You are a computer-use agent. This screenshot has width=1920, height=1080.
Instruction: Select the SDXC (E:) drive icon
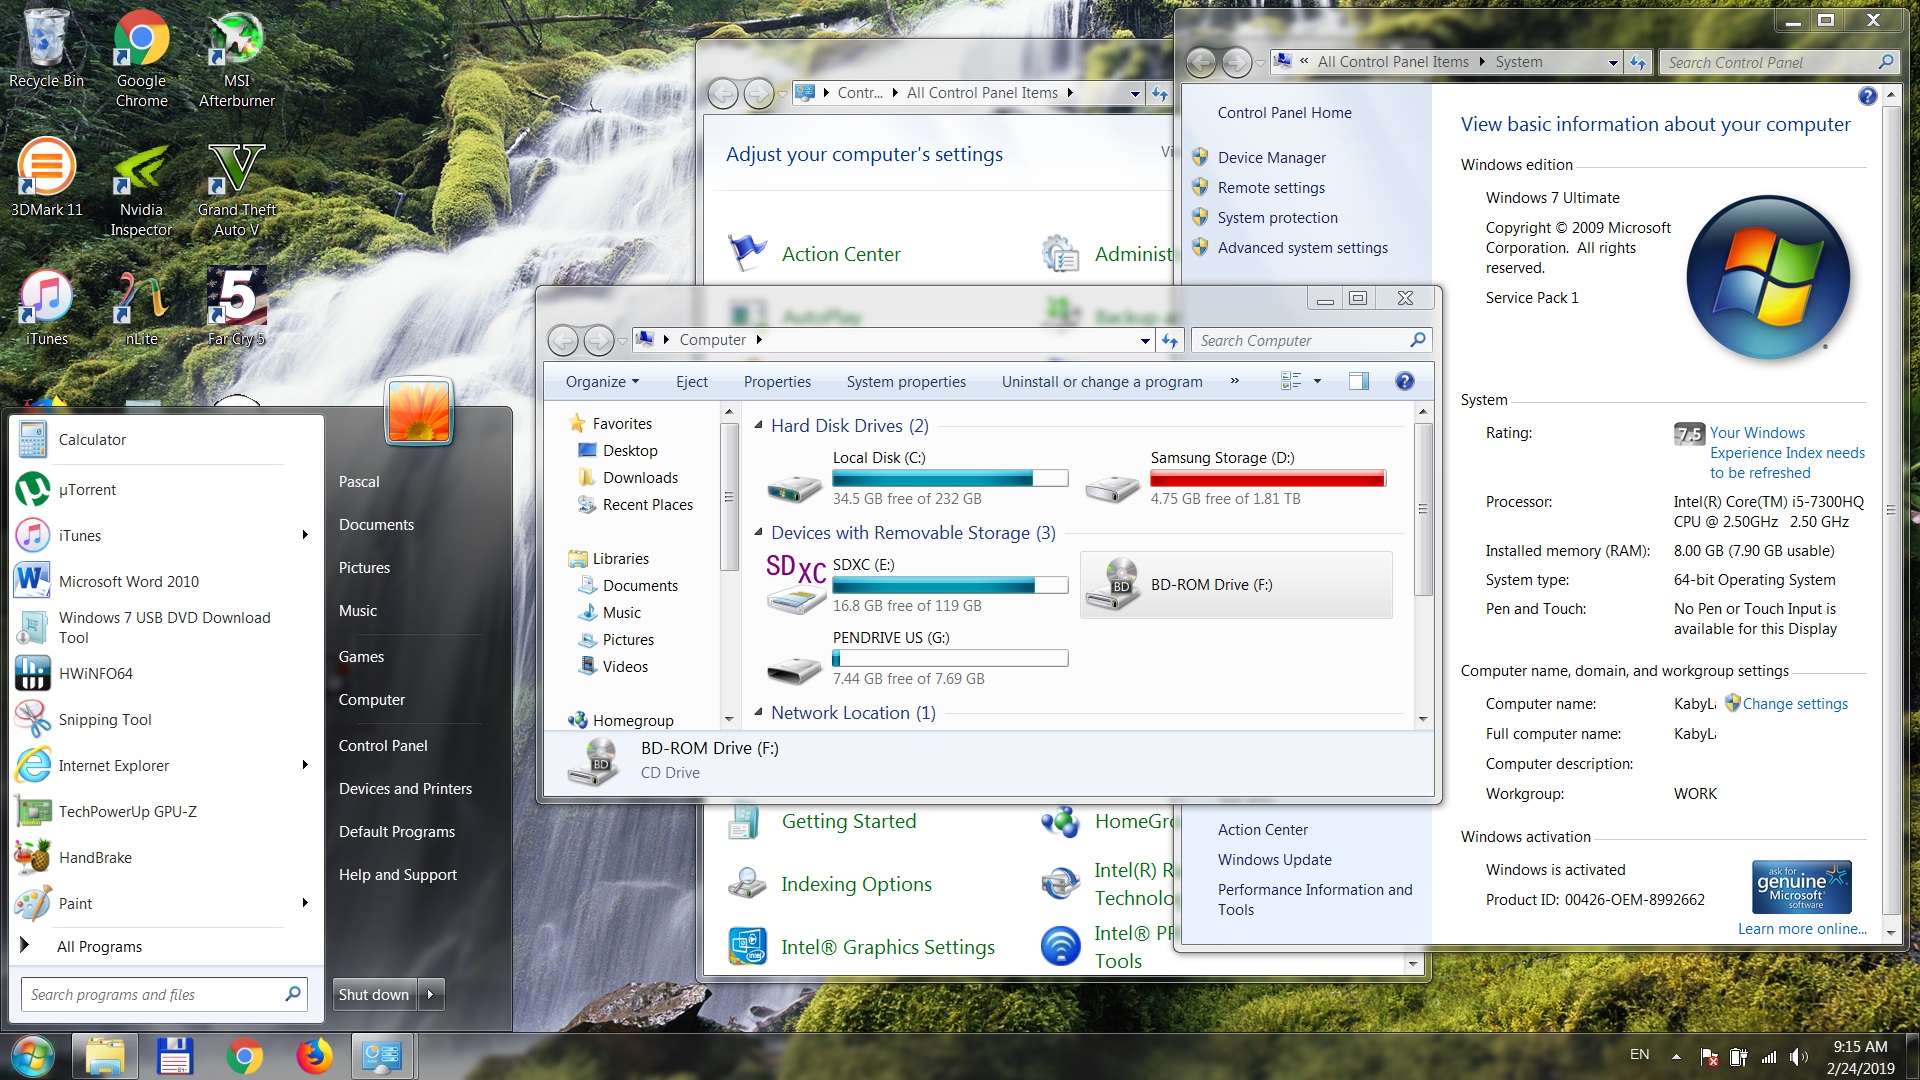(795, 584)
